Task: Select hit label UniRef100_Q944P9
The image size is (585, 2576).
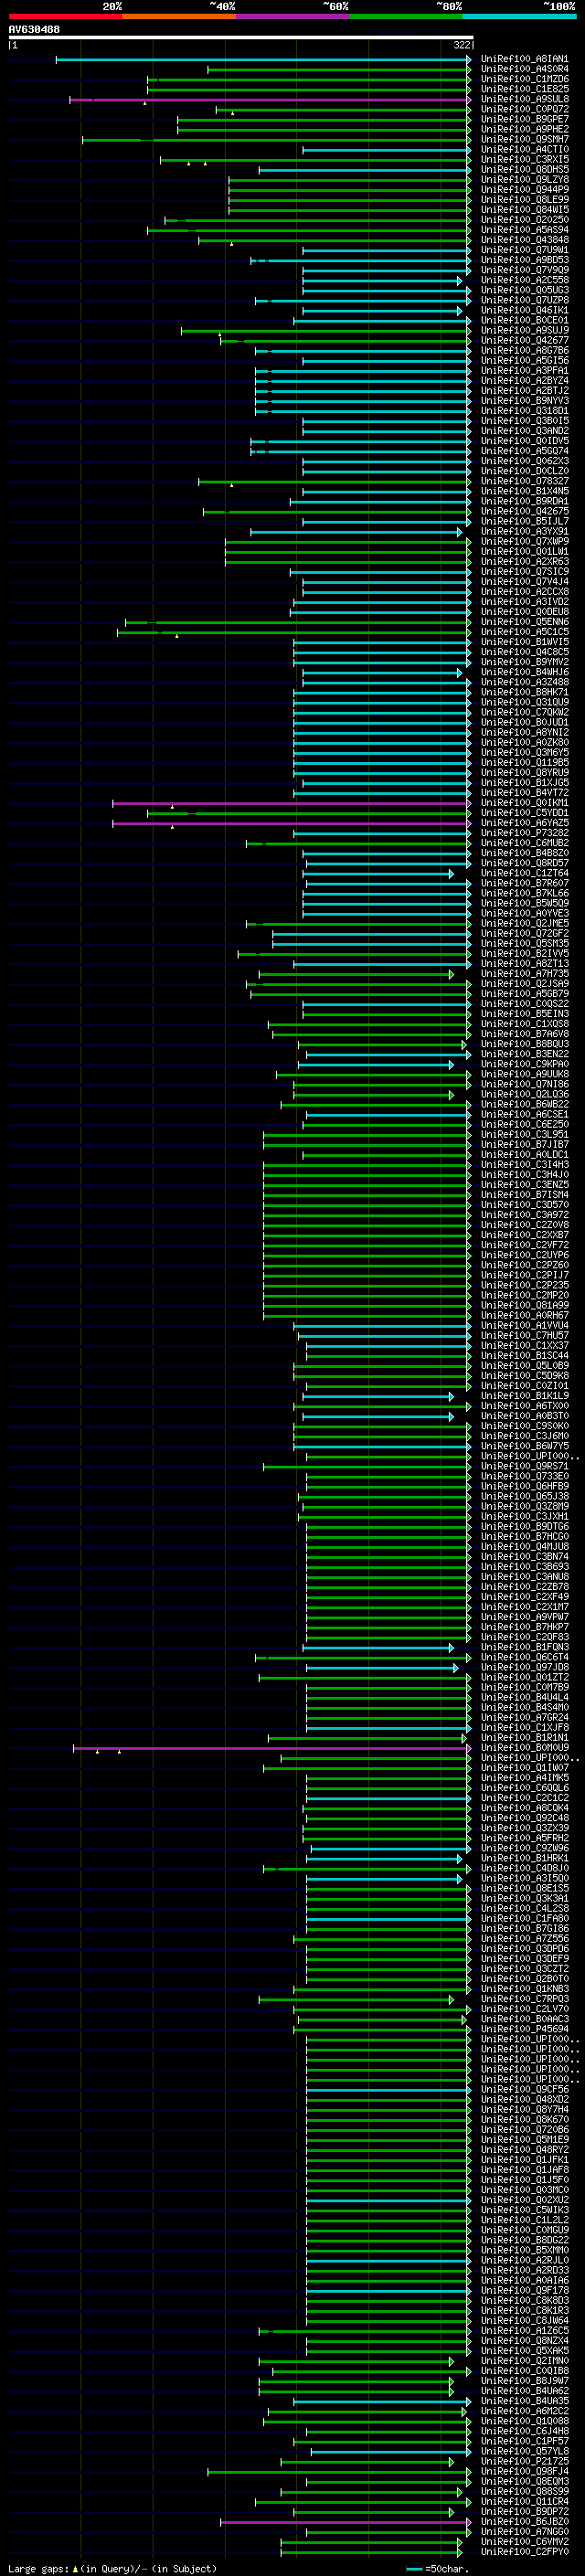Action: [x=524, y=190]
